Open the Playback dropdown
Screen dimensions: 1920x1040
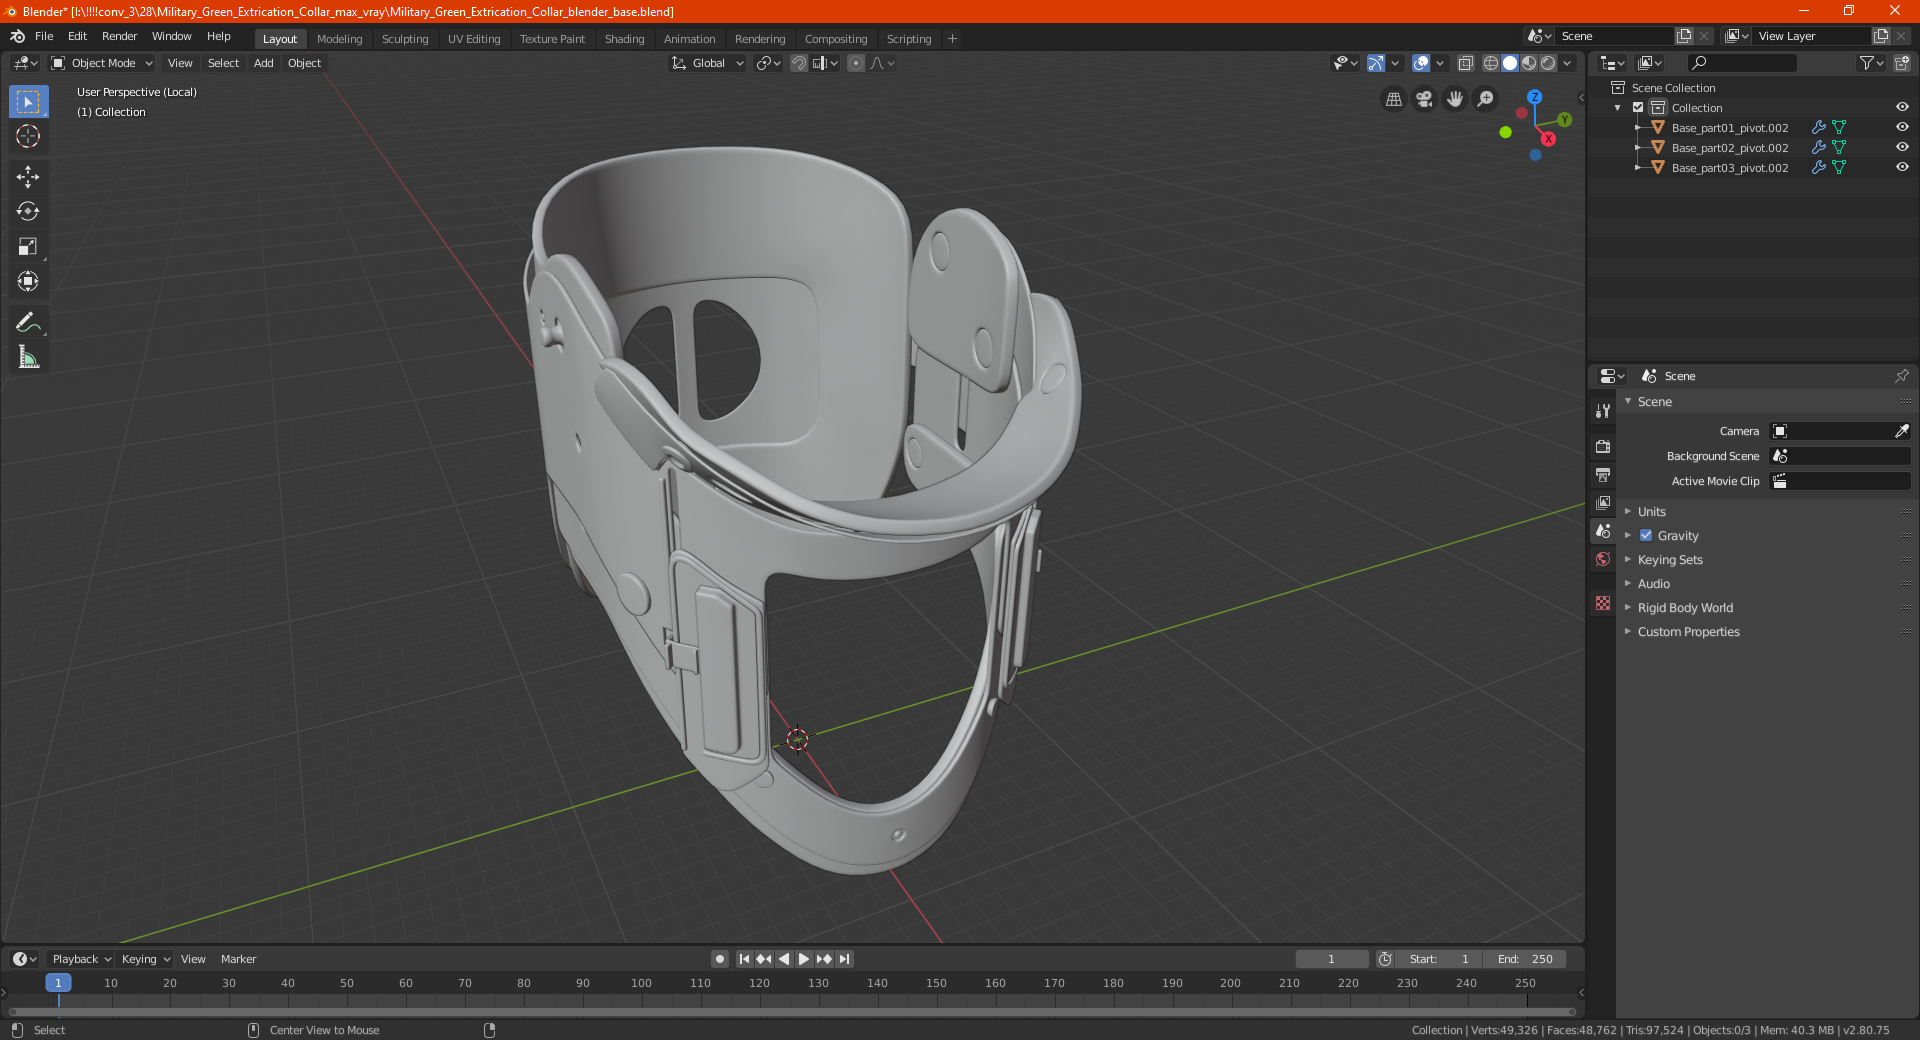coord(81,959)
